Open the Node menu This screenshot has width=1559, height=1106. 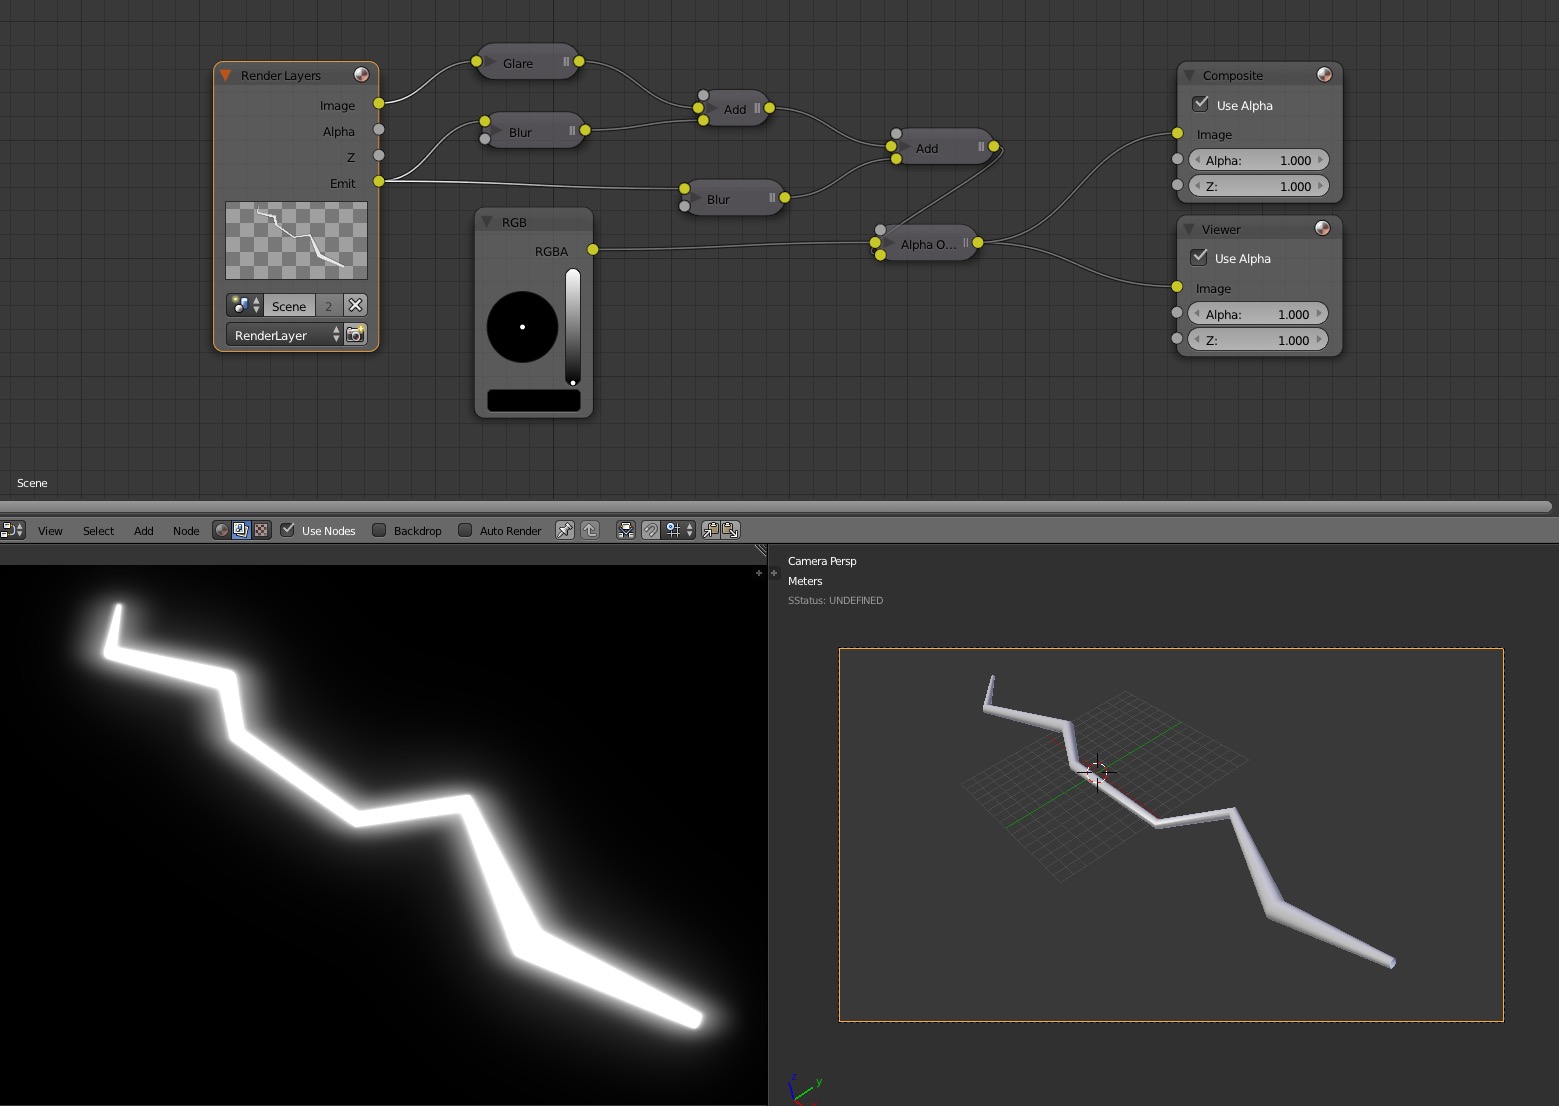pos(185,530)
